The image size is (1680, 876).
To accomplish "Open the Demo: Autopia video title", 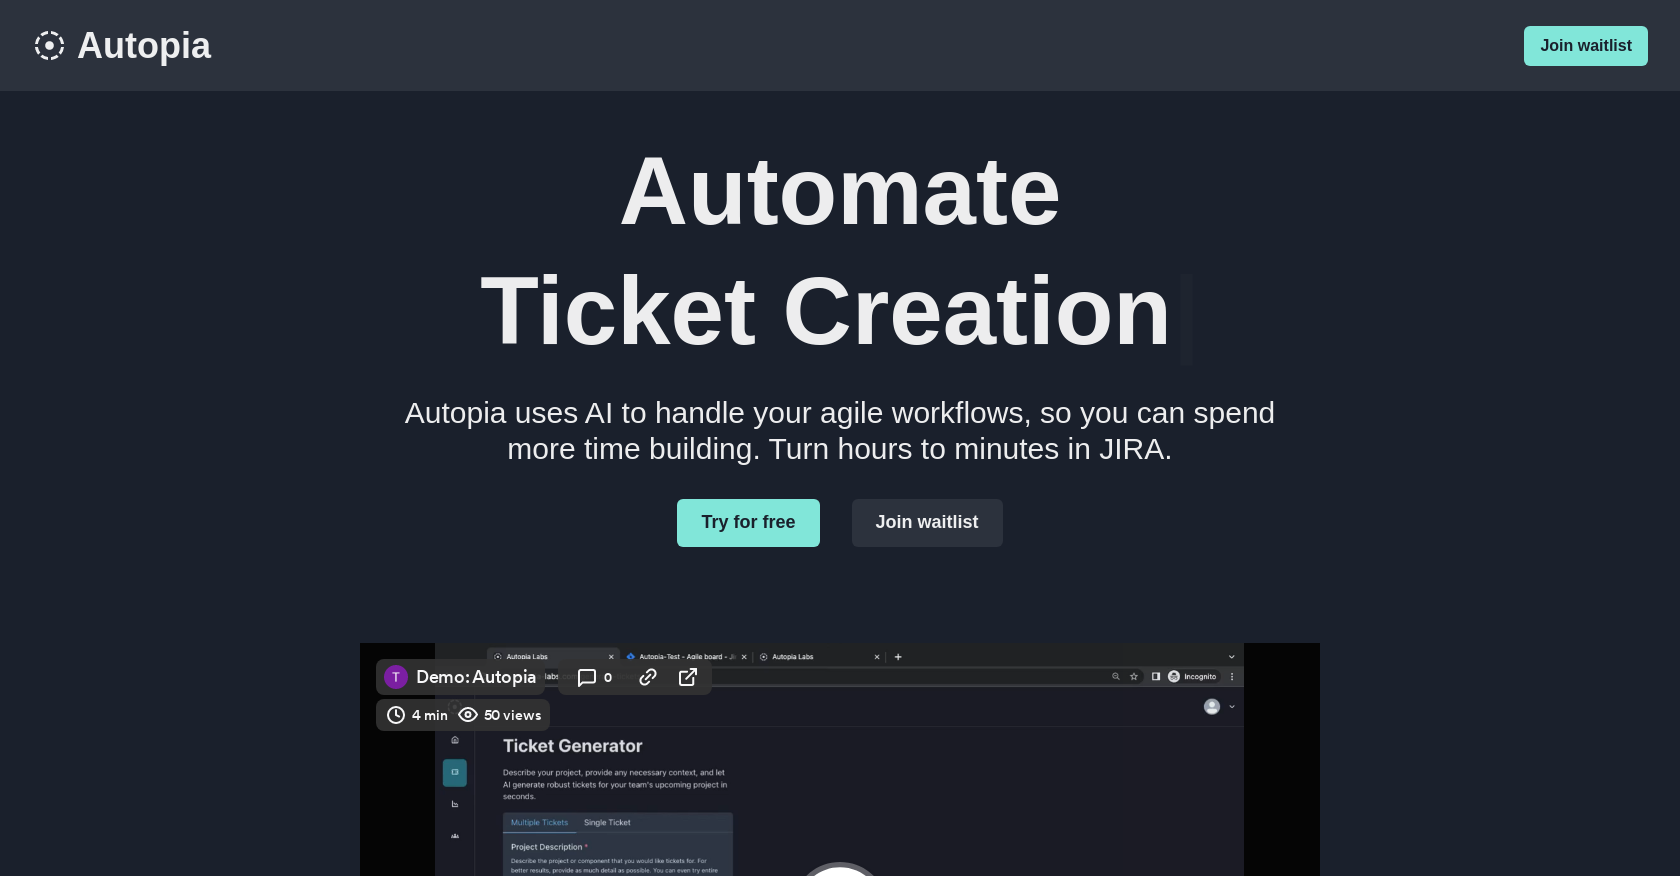I will point(476,677).
